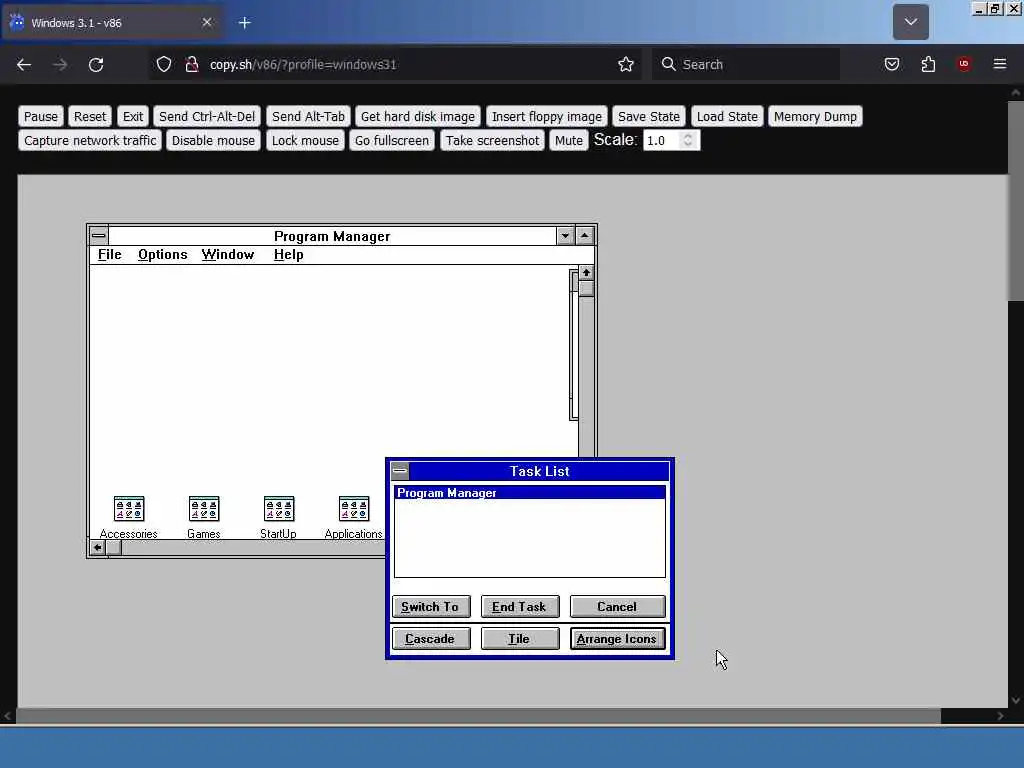
Task: Open the File menu in Program Manager
Action: (x=110, y=255)
